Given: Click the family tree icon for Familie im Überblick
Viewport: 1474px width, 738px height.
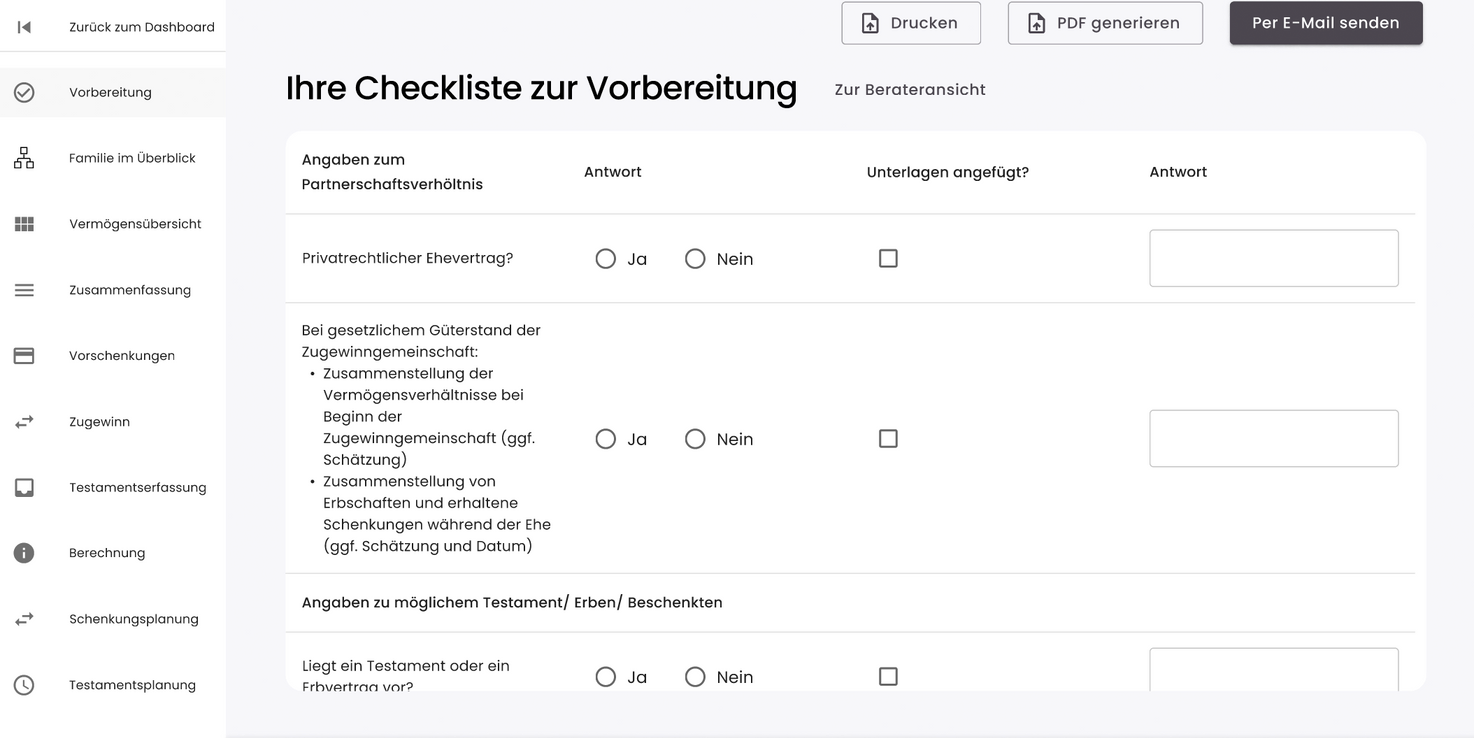Looking at the screenshot, I should click(x=24, y=158).
